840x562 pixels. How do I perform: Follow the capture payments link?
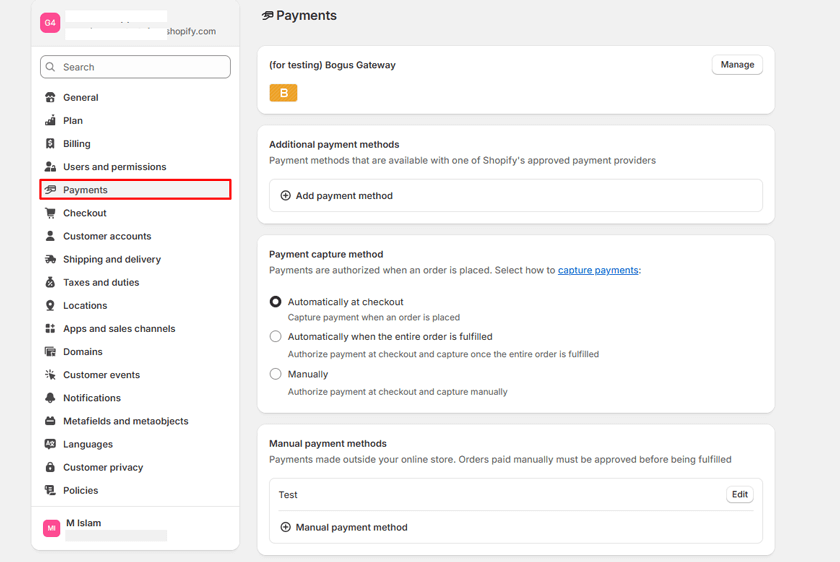[x=598, y=270]
